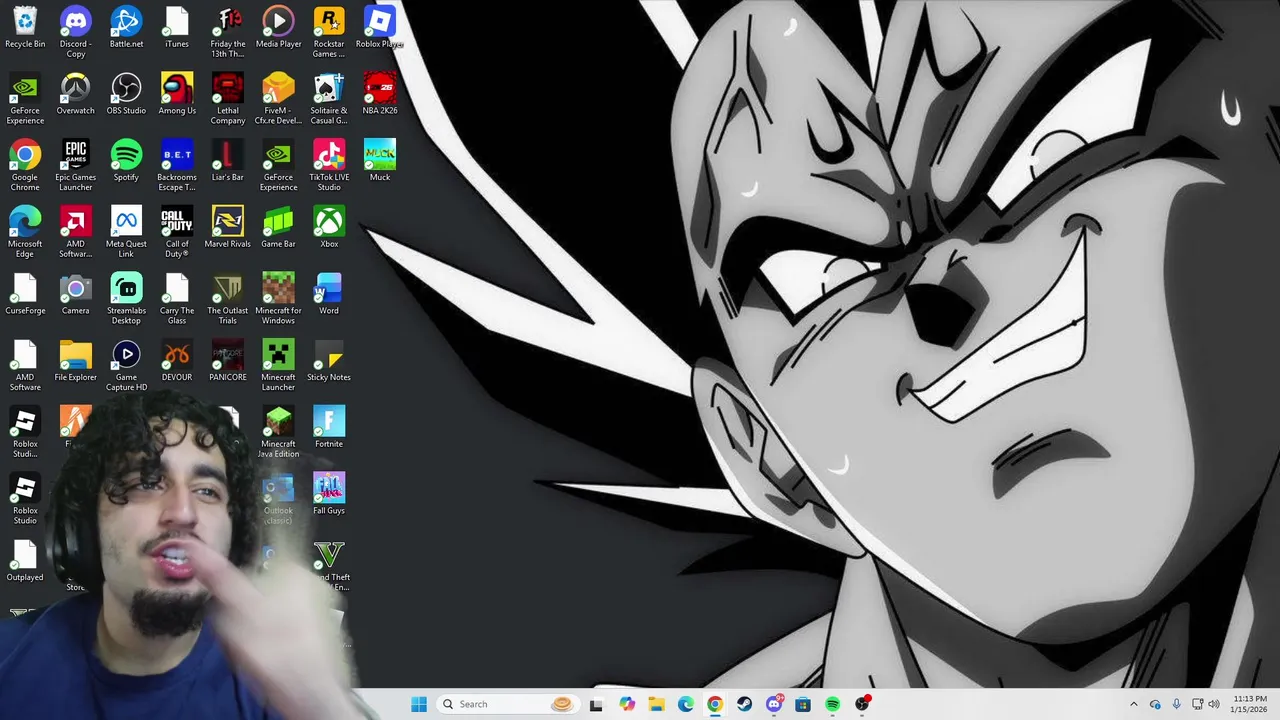
Task: Open Word desktop shortcut
Action: point(329,295)
